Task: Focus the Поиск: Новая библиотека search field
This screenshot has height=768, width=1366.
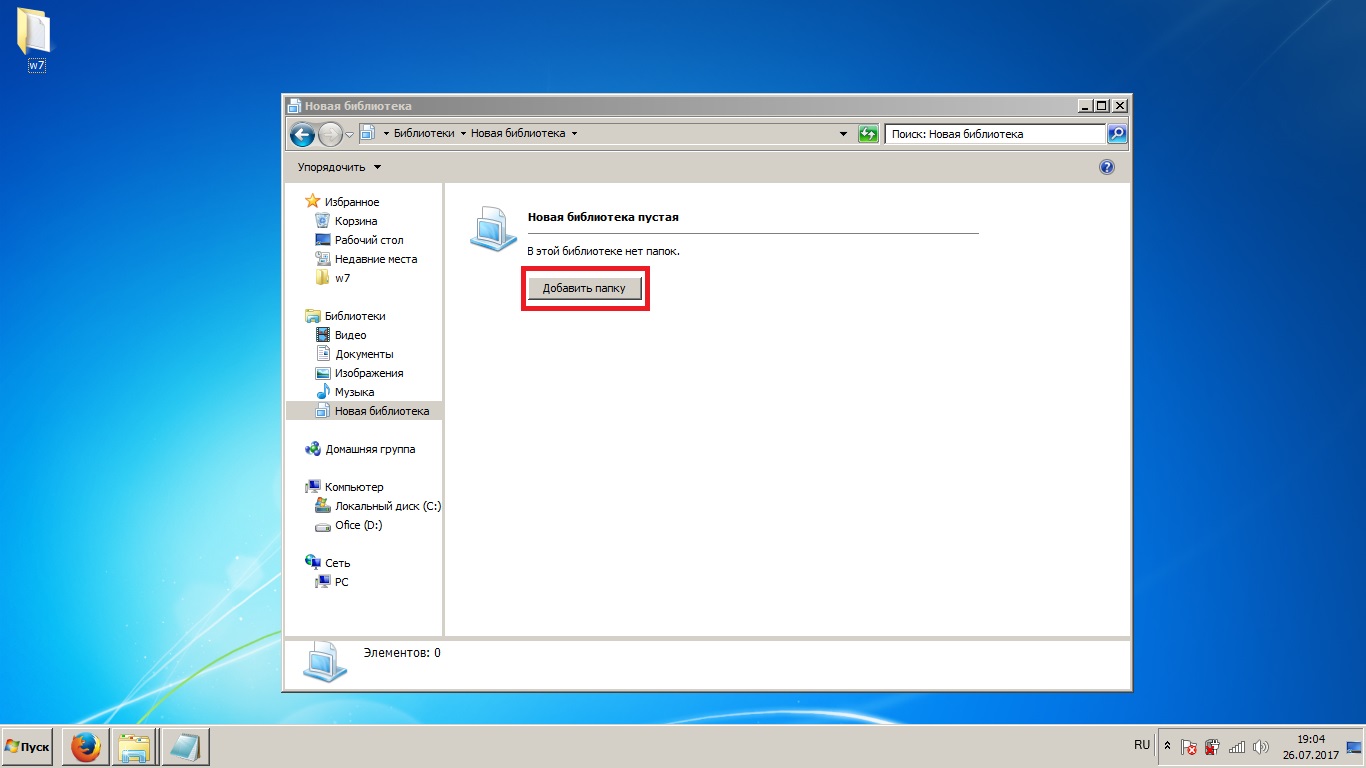Action: [x=995, y=133]
